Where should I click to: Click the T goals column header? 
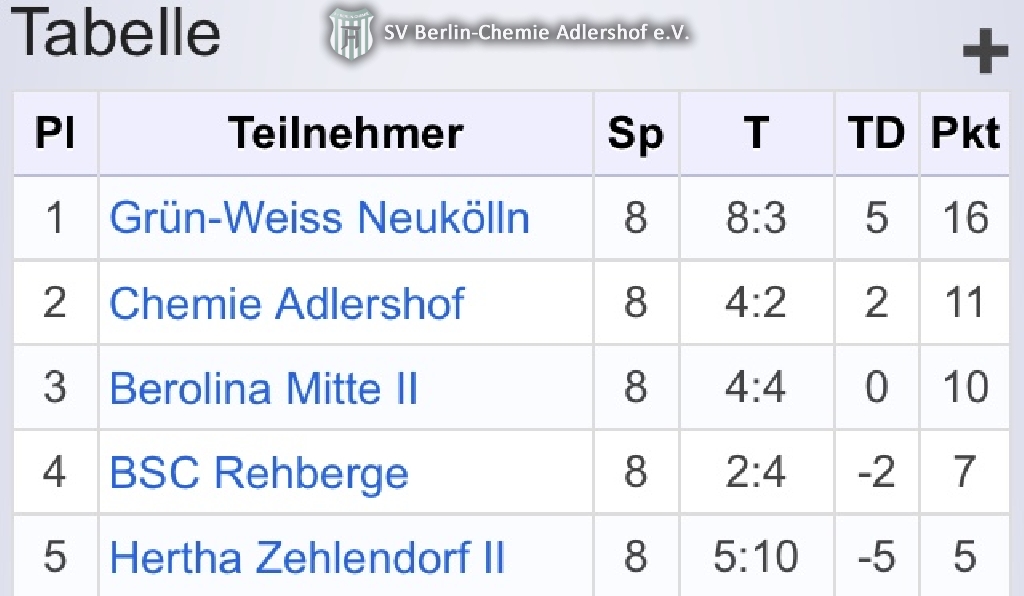[x=757, y=133]
